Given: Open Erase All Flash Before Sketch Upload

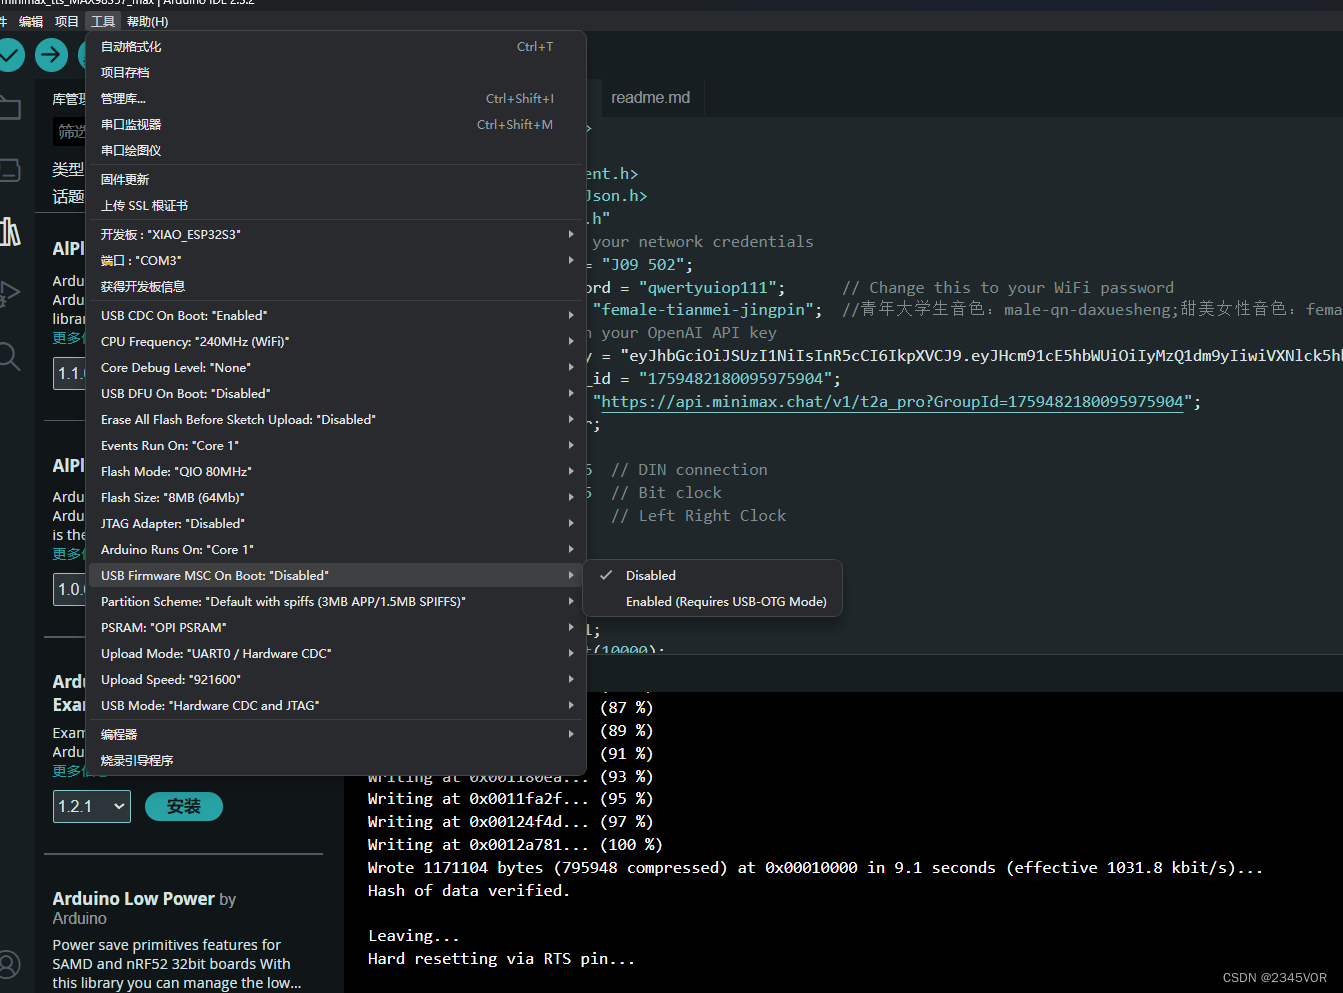Looking at the screenshot, I should [336, 419].
